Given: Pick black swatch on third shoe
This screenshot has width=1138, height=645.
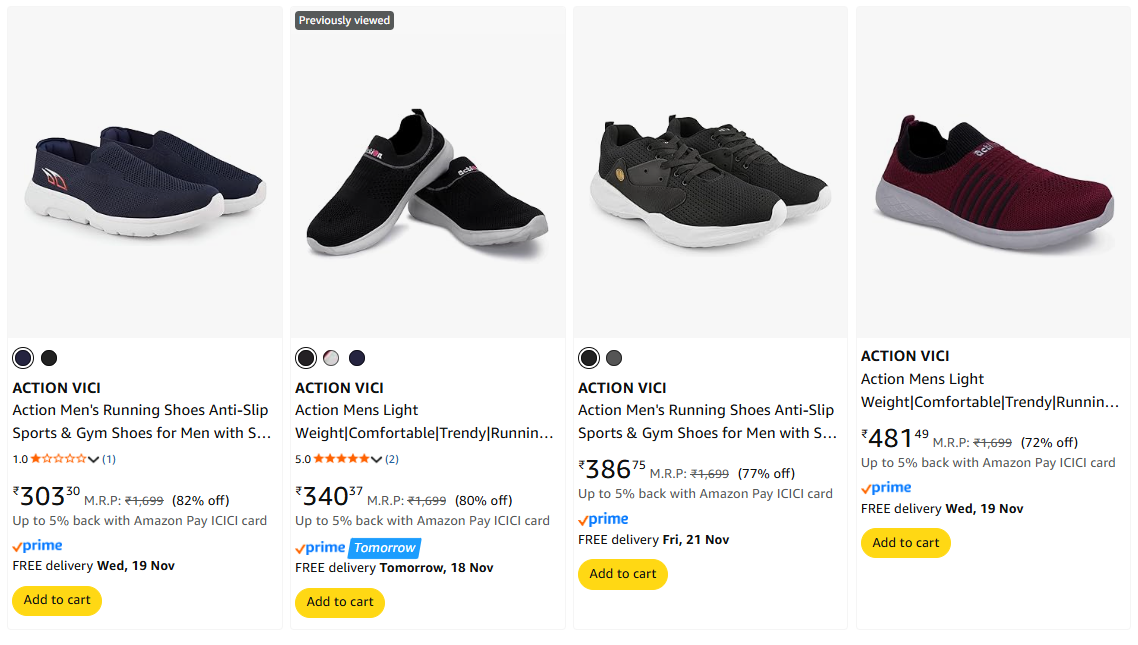Looking at the screenshot, I should click(x=589, y=358).
